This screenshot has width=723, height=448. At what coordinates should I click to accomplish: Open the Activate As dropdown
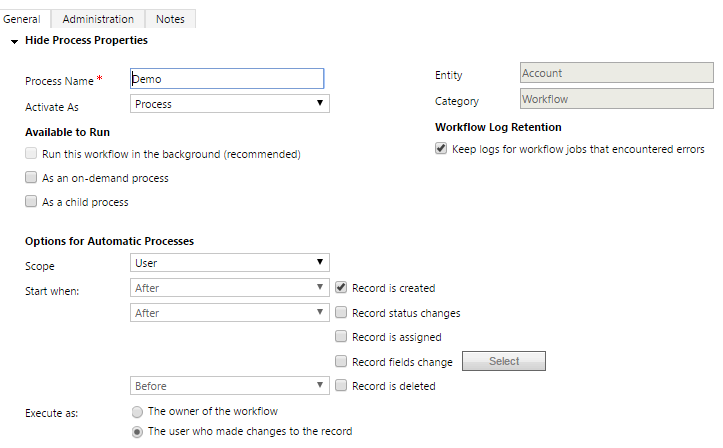coord(230,104)
